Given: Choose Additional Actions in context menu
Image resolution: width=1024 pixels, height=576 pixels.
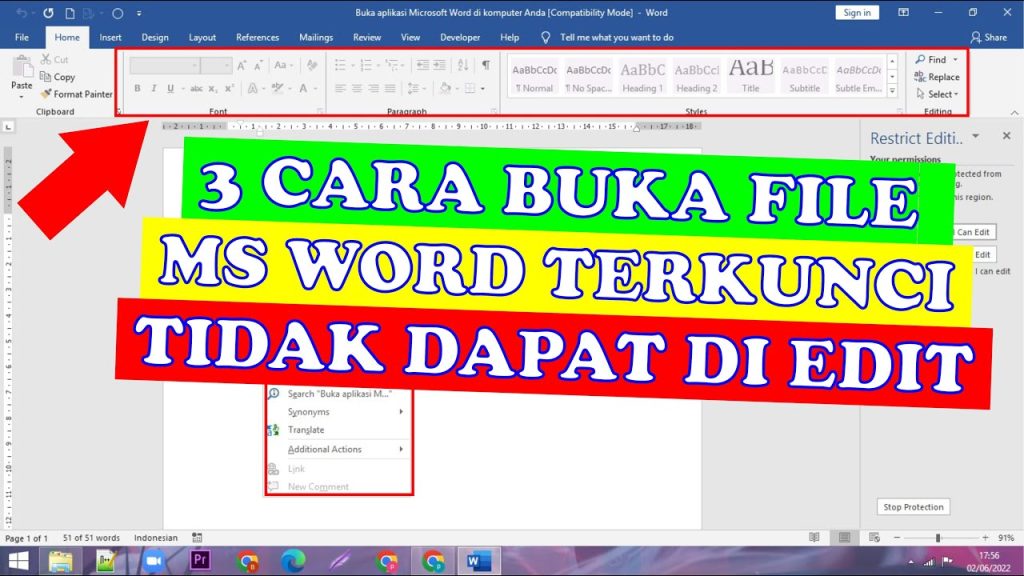Looking at the screenshot, I should tap(338, 449).
